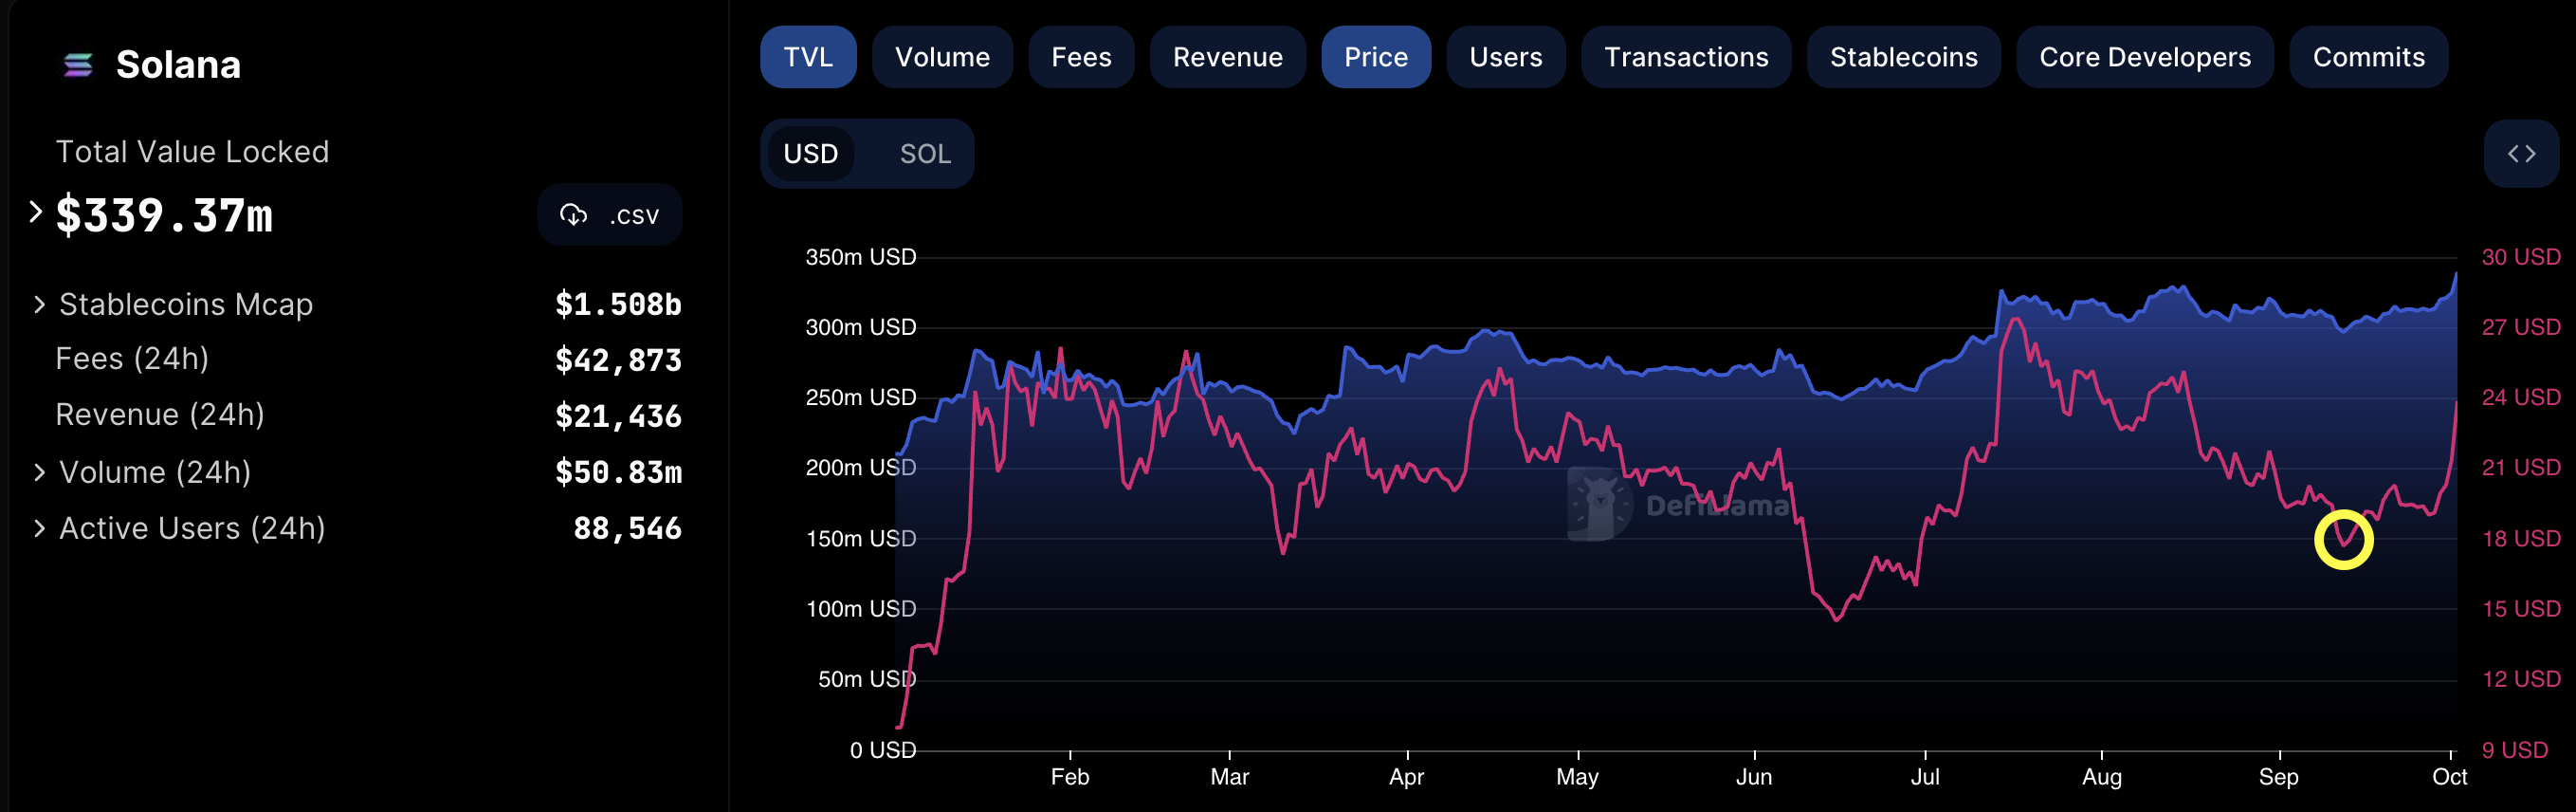Expand the Total Value Locked breakdown
This screenshot has height=812, width=2576.
pos(36,212)
